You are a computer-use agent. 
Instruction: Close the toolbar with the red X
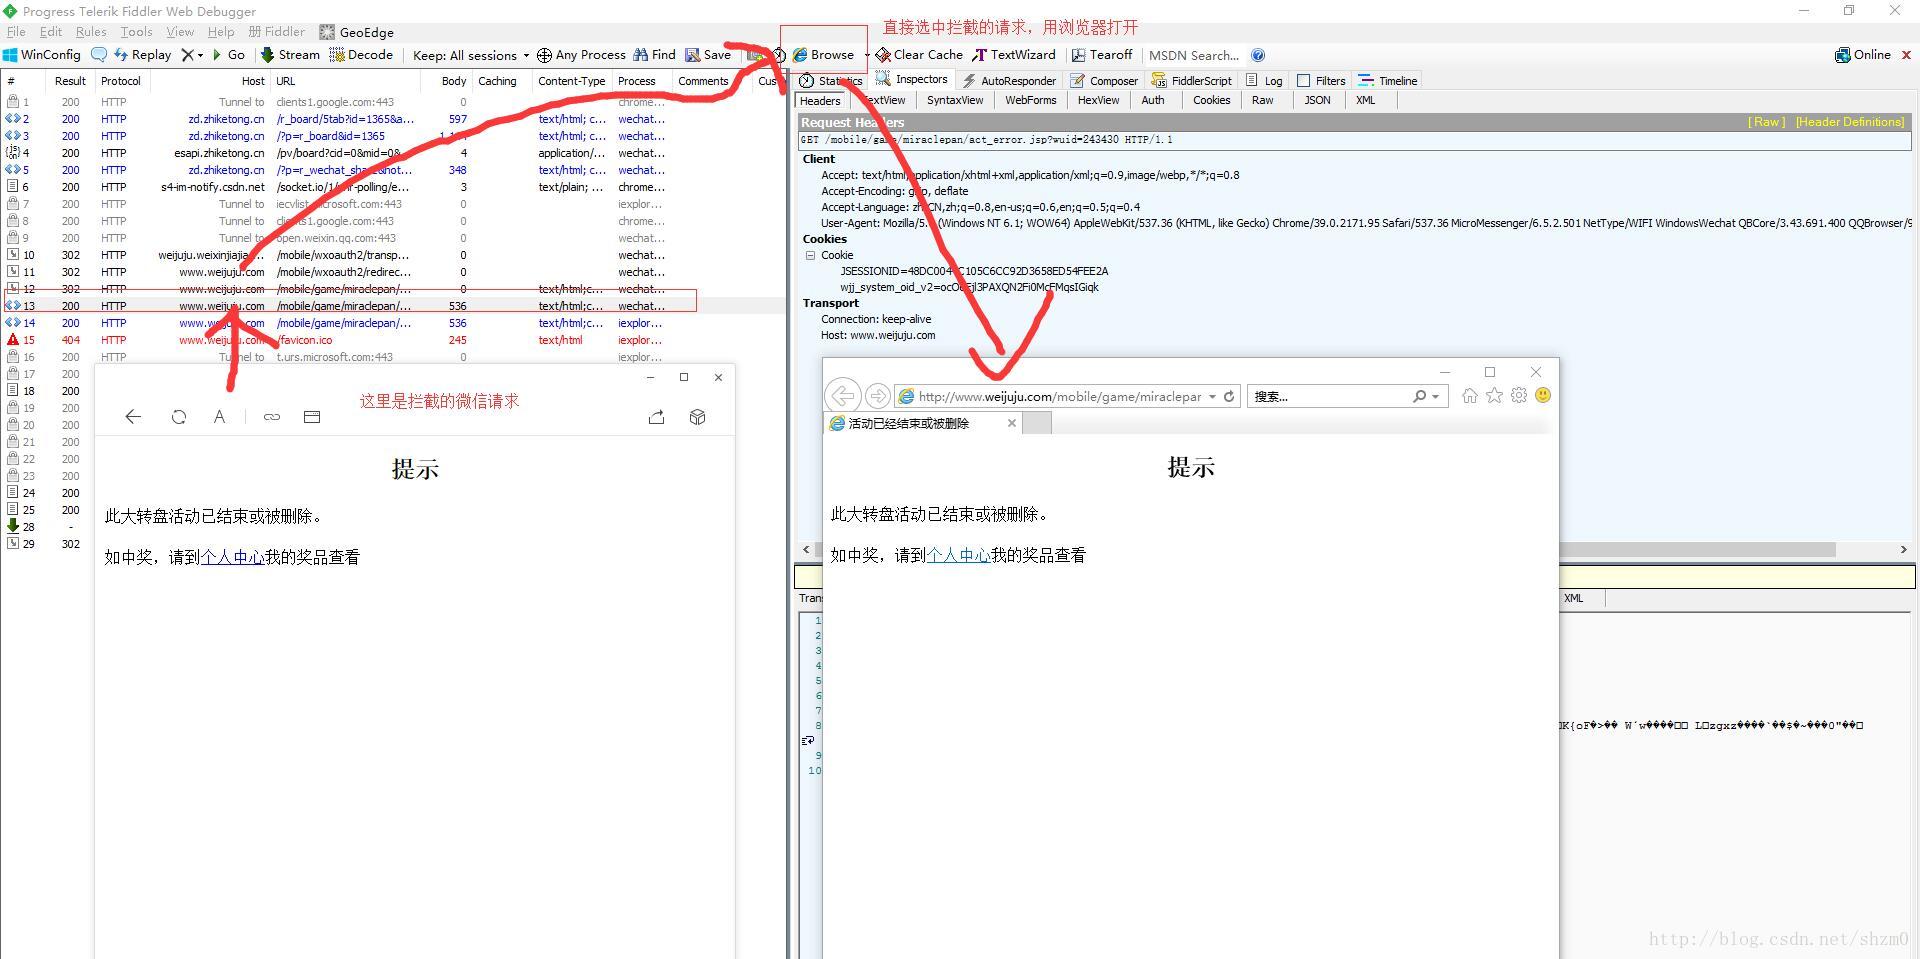[1906, 55]
